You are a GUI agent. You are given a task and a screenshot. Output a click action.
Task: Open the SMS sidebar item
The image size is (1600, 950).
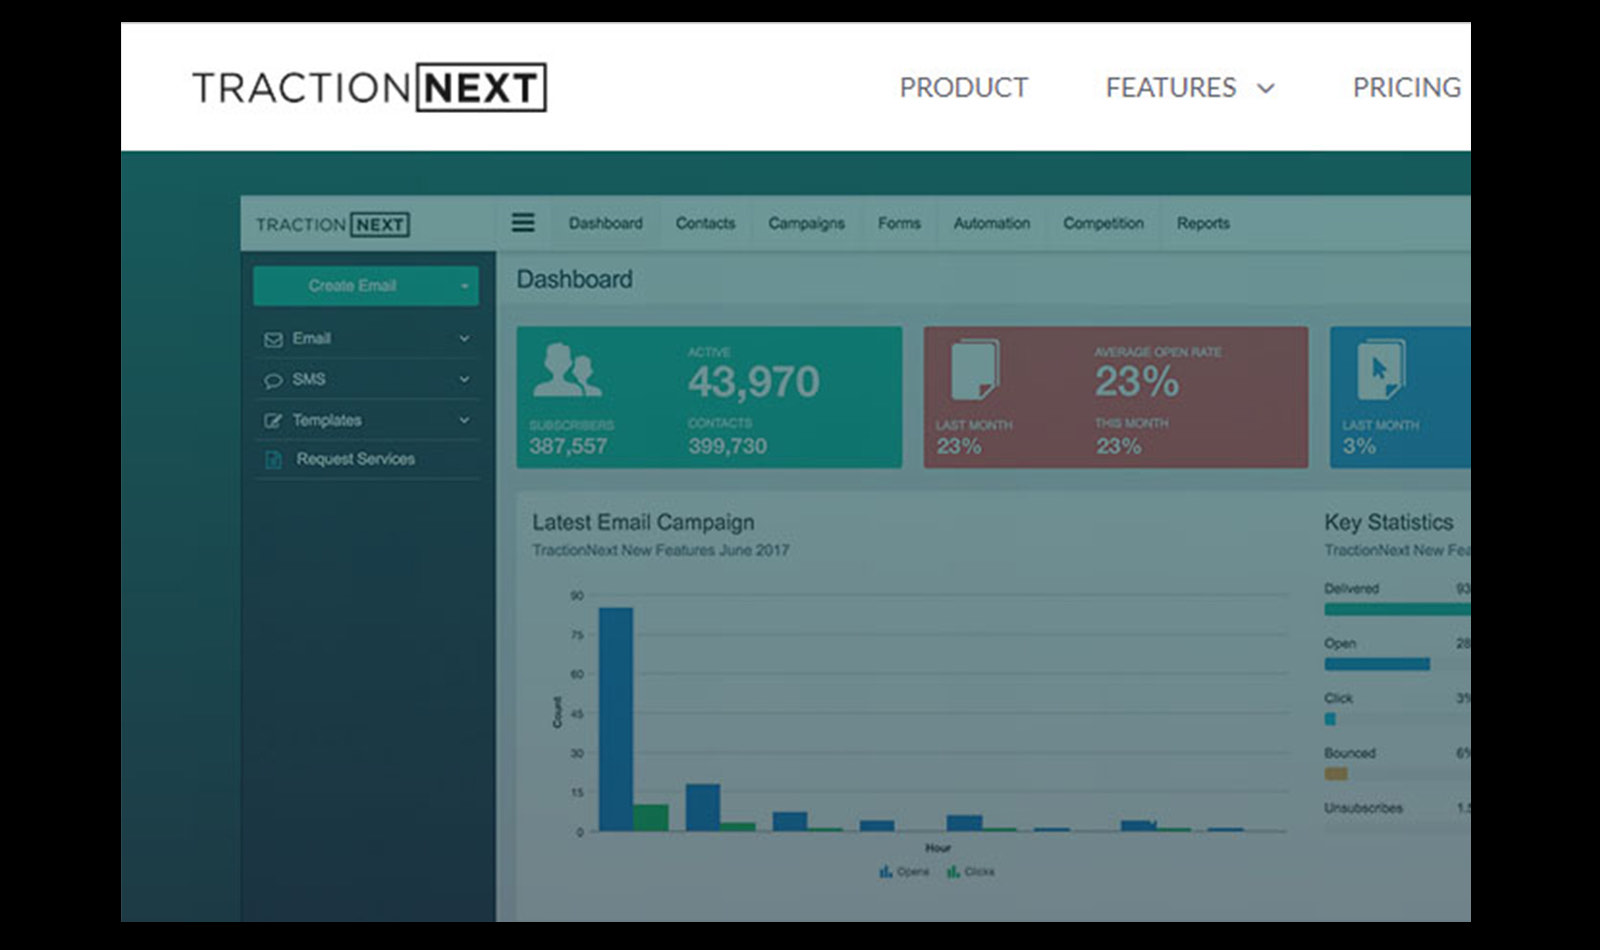[366, 380]
